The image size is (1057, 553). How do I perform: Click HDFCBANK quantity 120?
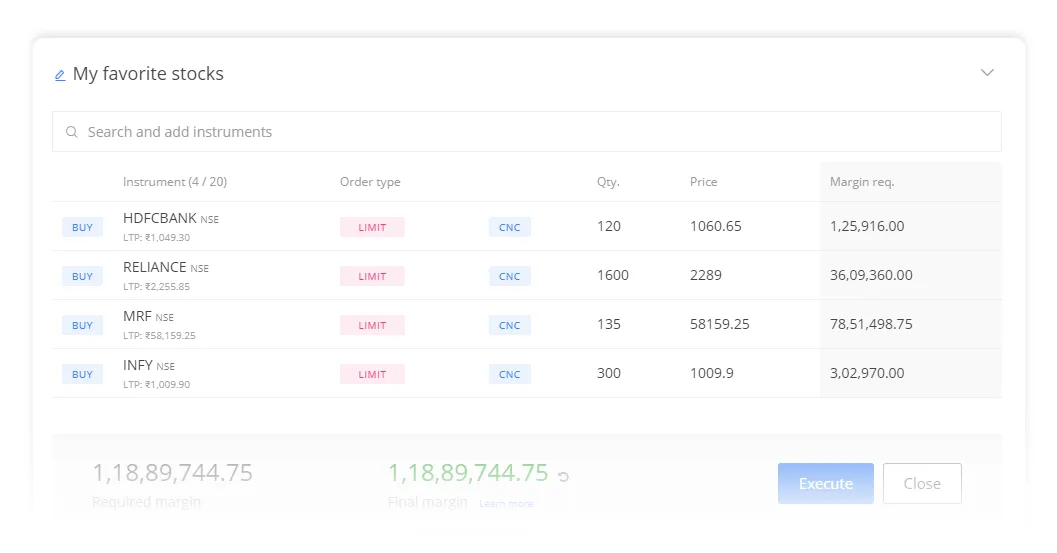pos(609,227)
